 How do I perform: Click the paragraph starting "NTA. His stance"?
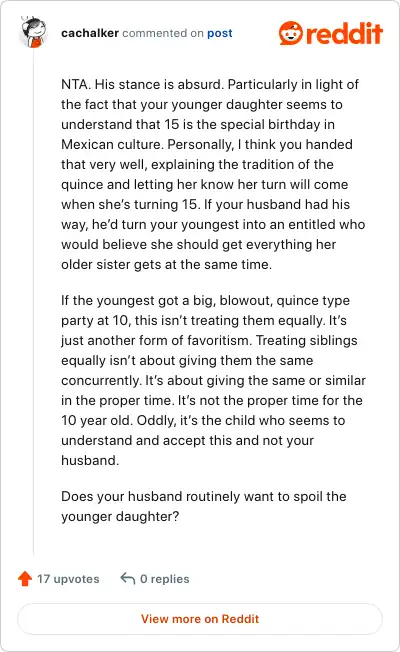pyautogui.click(x=213, y=174)
